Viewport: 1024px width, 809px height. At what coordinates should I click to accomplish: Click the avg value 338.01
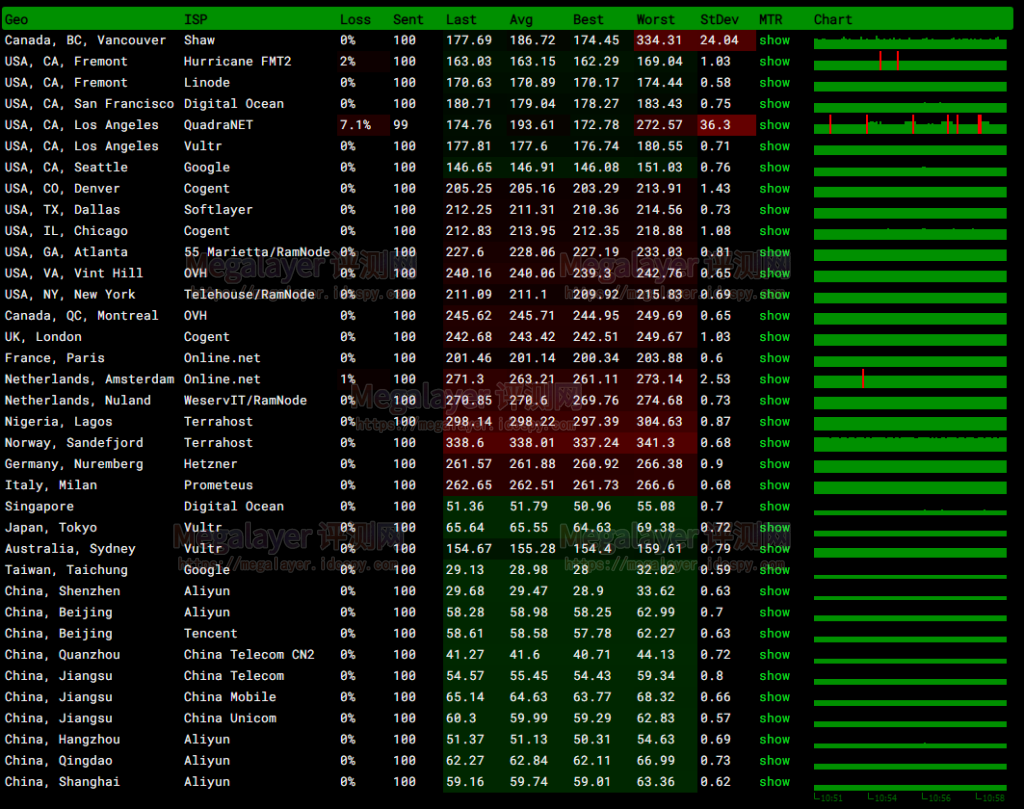(x=532, y=443)
